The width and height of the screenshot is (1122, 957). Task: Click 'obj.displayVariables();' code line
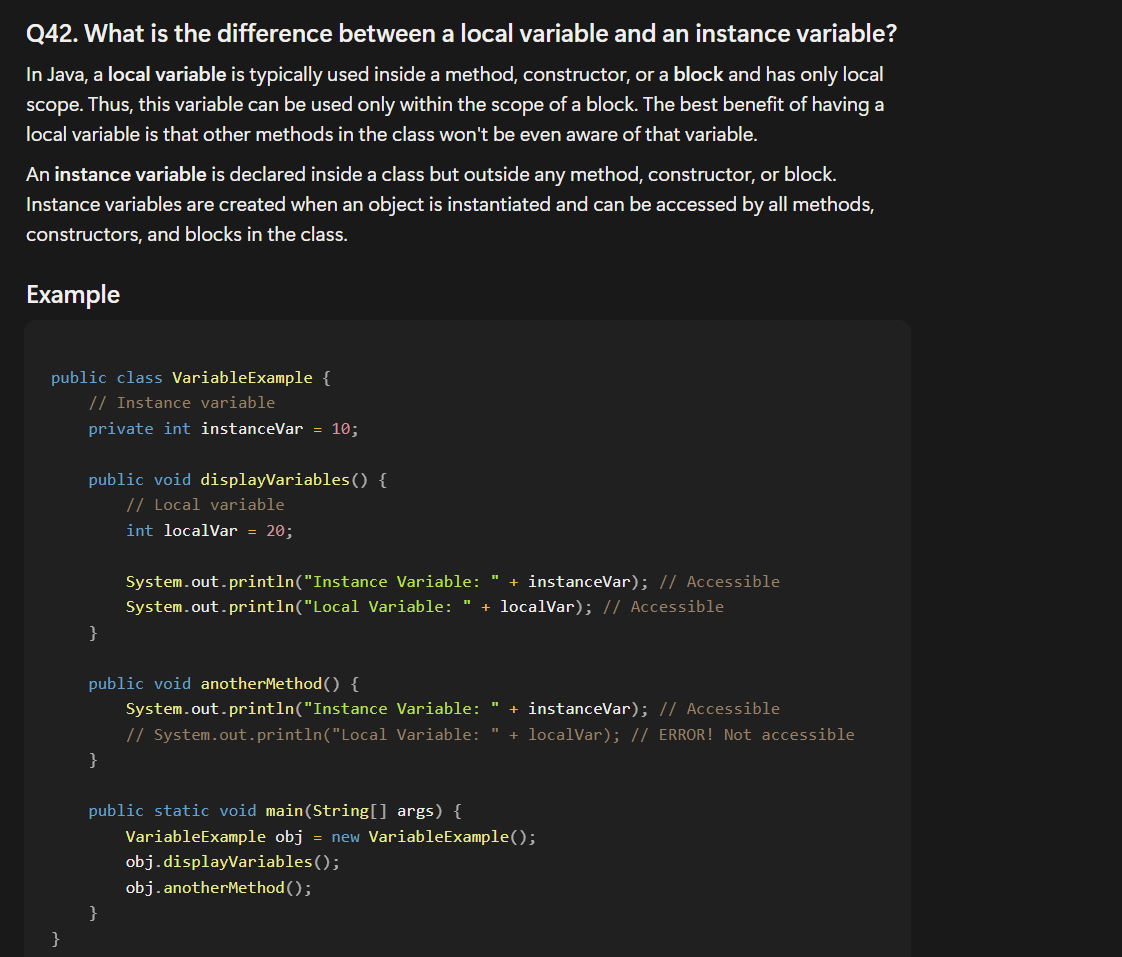(x=233, y=862)
